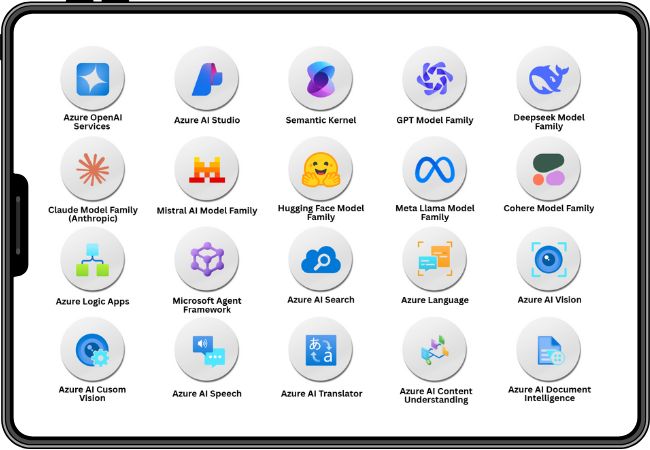650x450 pixels.
Task: Select the 'Mistral AI Model Family' caption
Action: click(x=207, y=210)
